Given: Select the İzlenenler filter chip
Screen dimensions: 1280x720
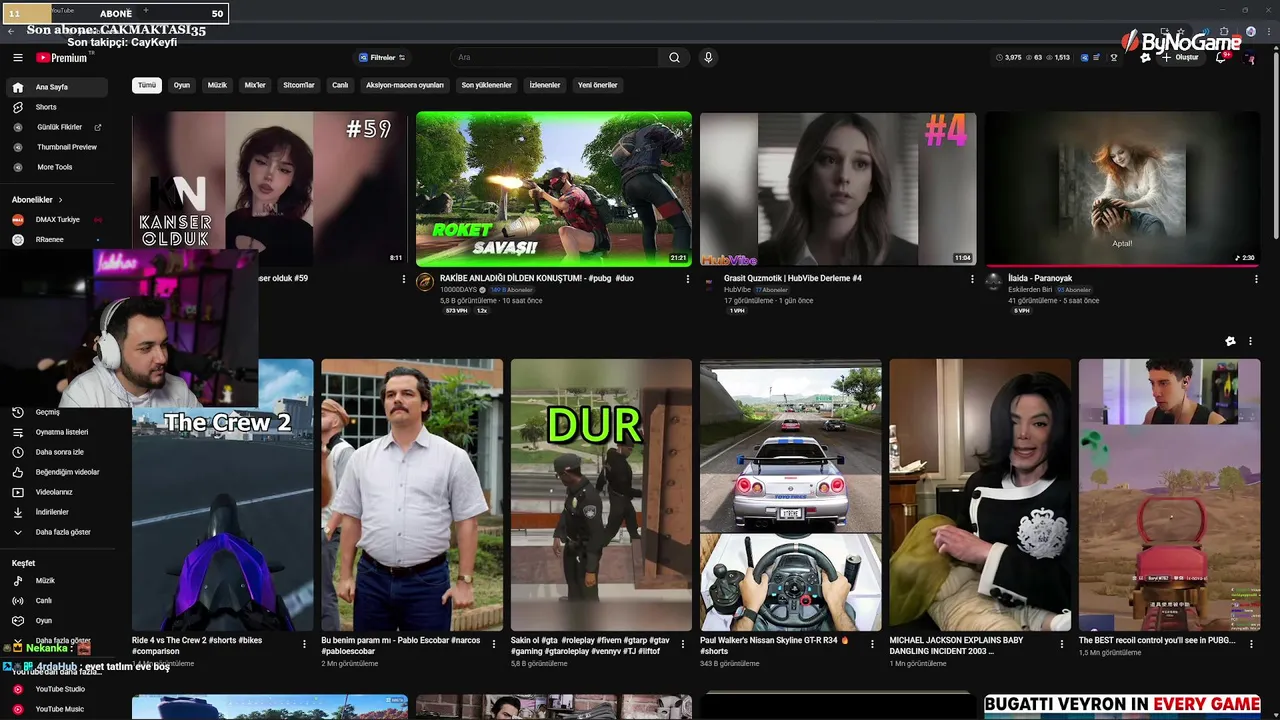Looking at the screenshot, I should click(545, 85).
